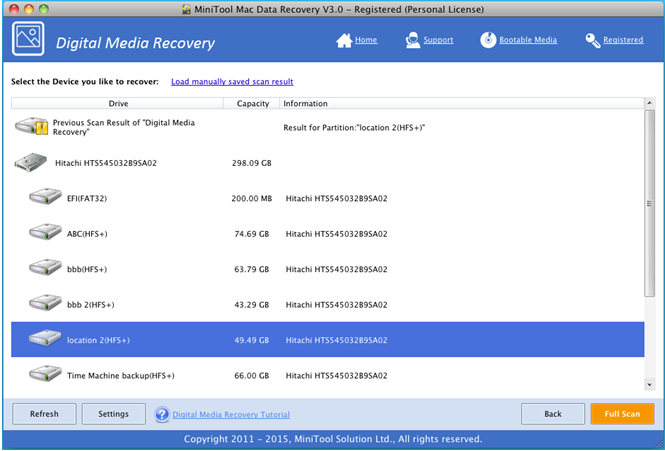Click the 66.00 GB capacity value
This screenshot has width=665, height=451.
pyautogui.click(x=251, y=375)
